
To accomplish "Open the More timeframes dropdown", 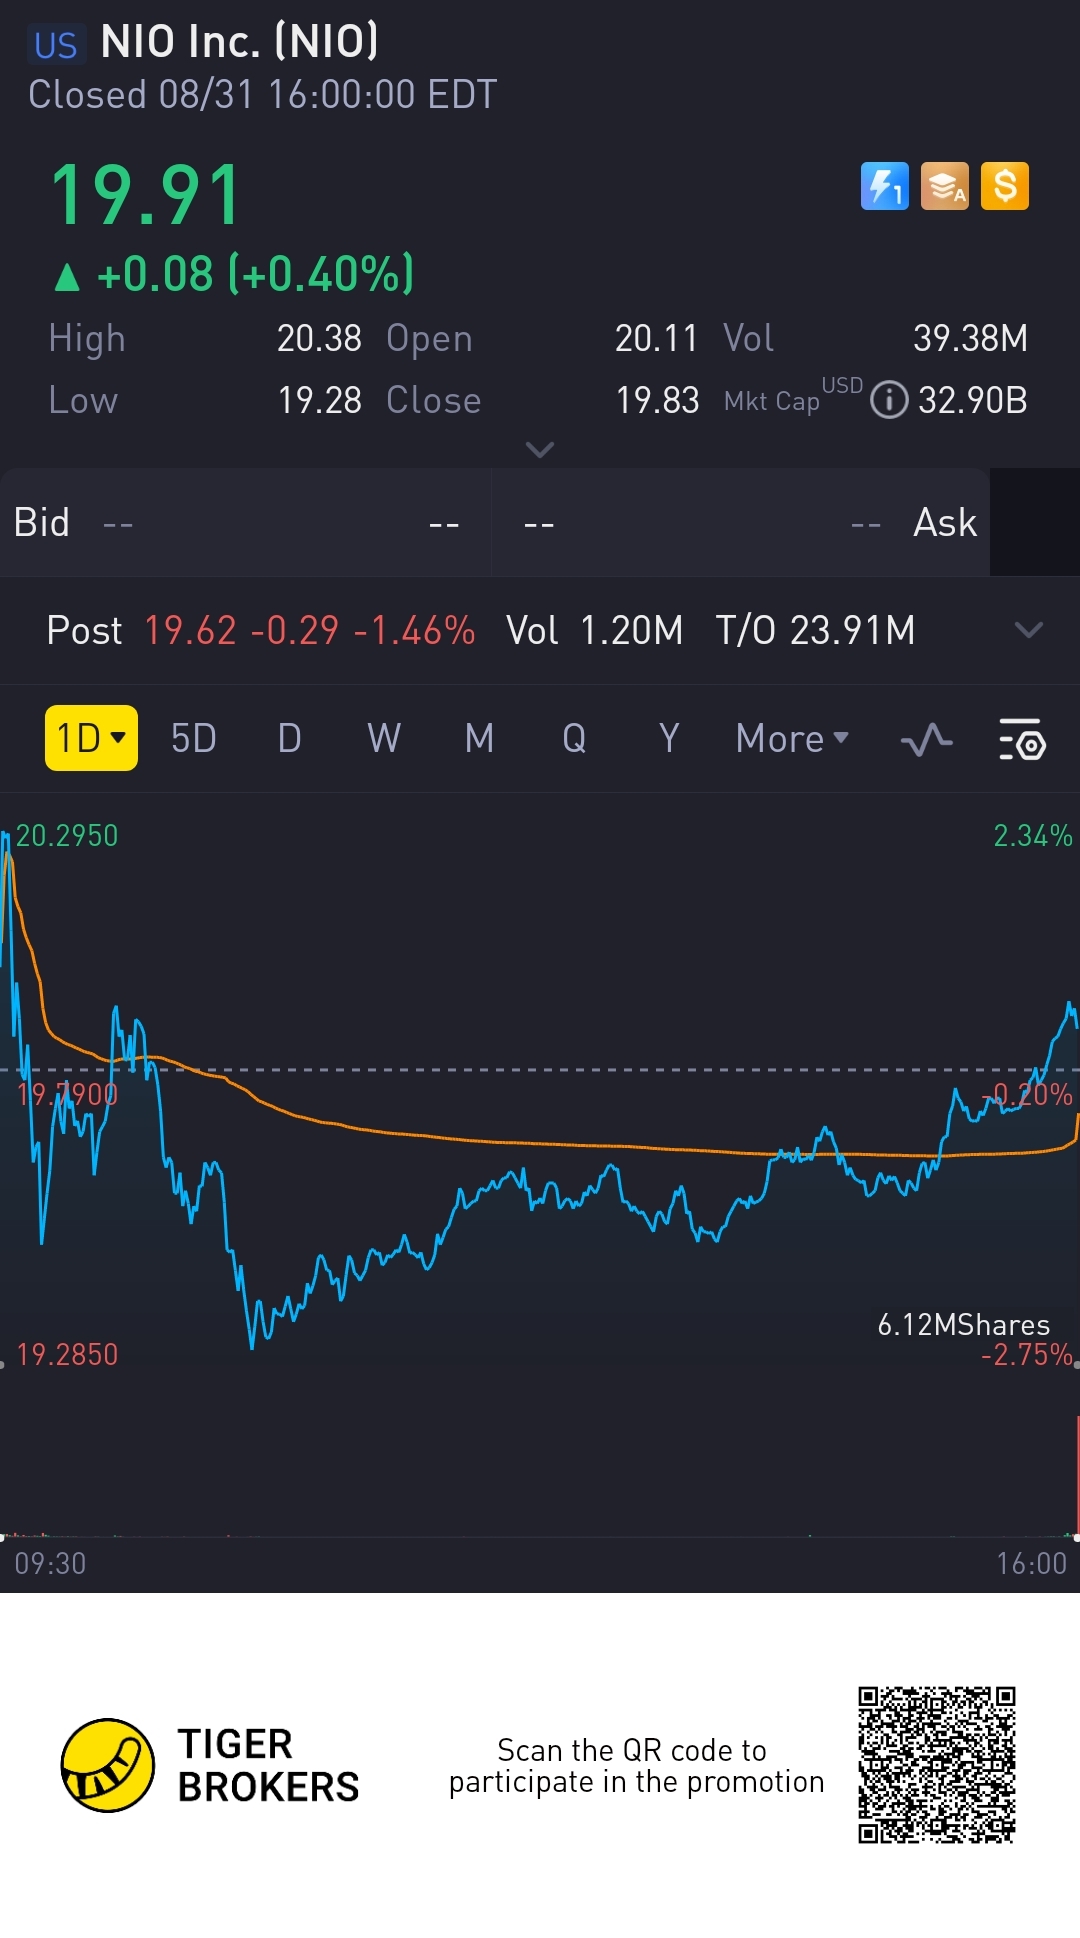I will 791,739.
